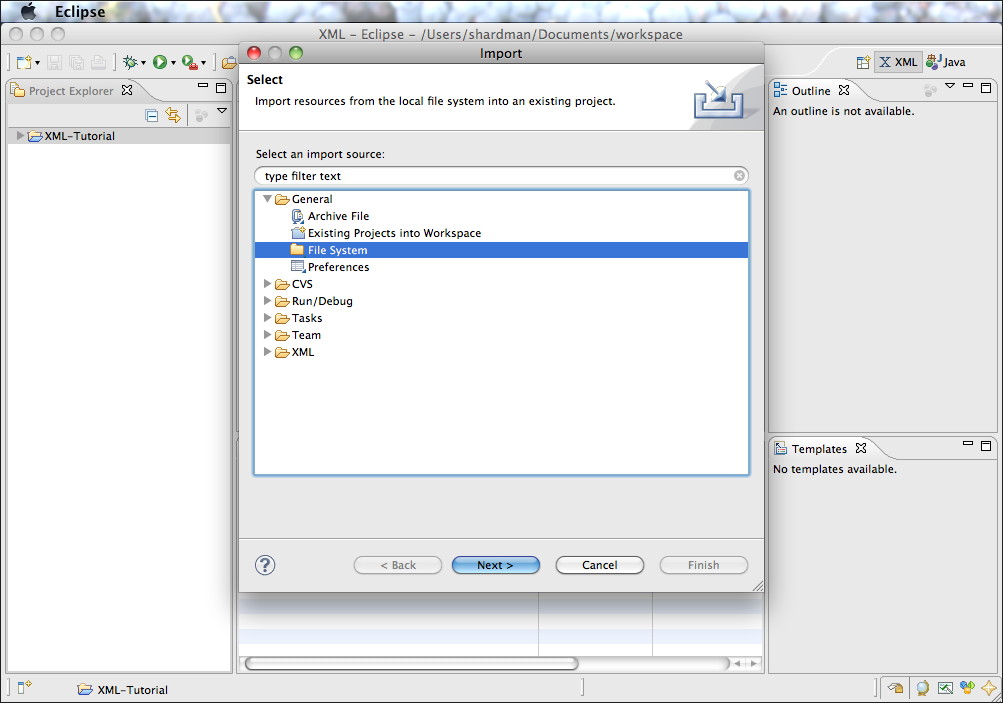Expand the Team import category
Image resolution: width=1003 pixels, height=703 pixels.
click(268, 335)
